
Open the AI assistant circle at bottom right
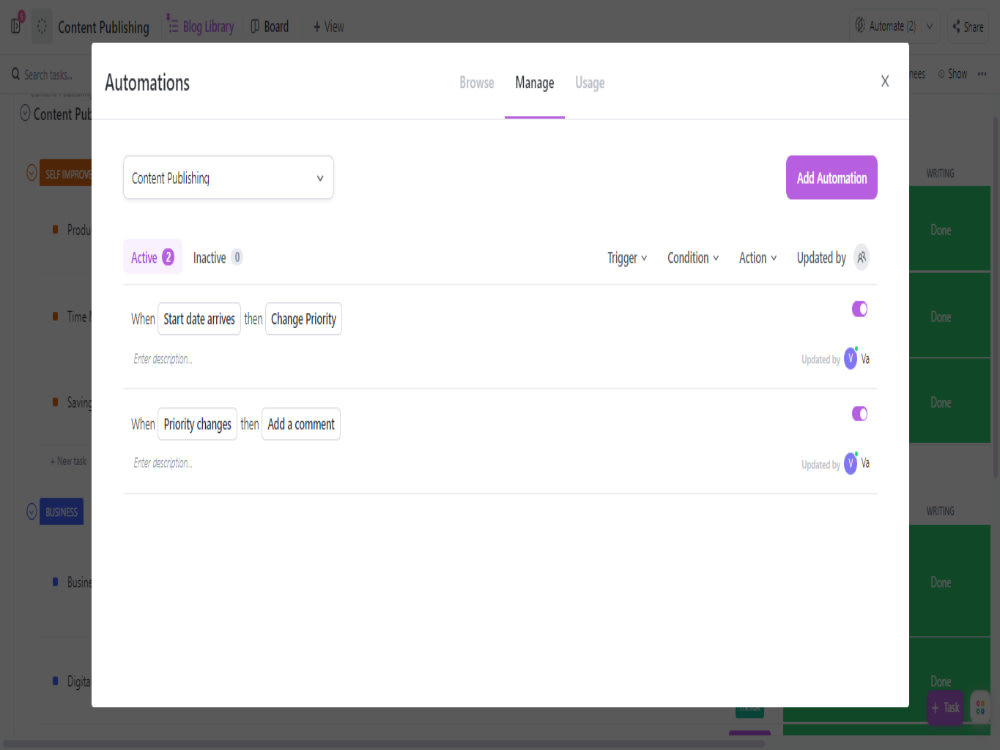pyautogui.click(x=978, y=708)
